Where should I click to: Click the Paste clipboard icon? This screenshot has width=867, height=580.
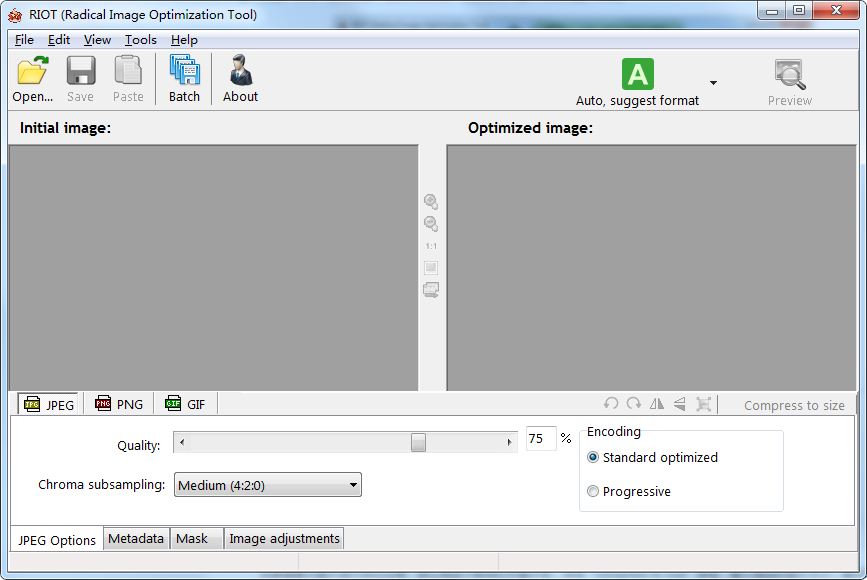point(128,70)
